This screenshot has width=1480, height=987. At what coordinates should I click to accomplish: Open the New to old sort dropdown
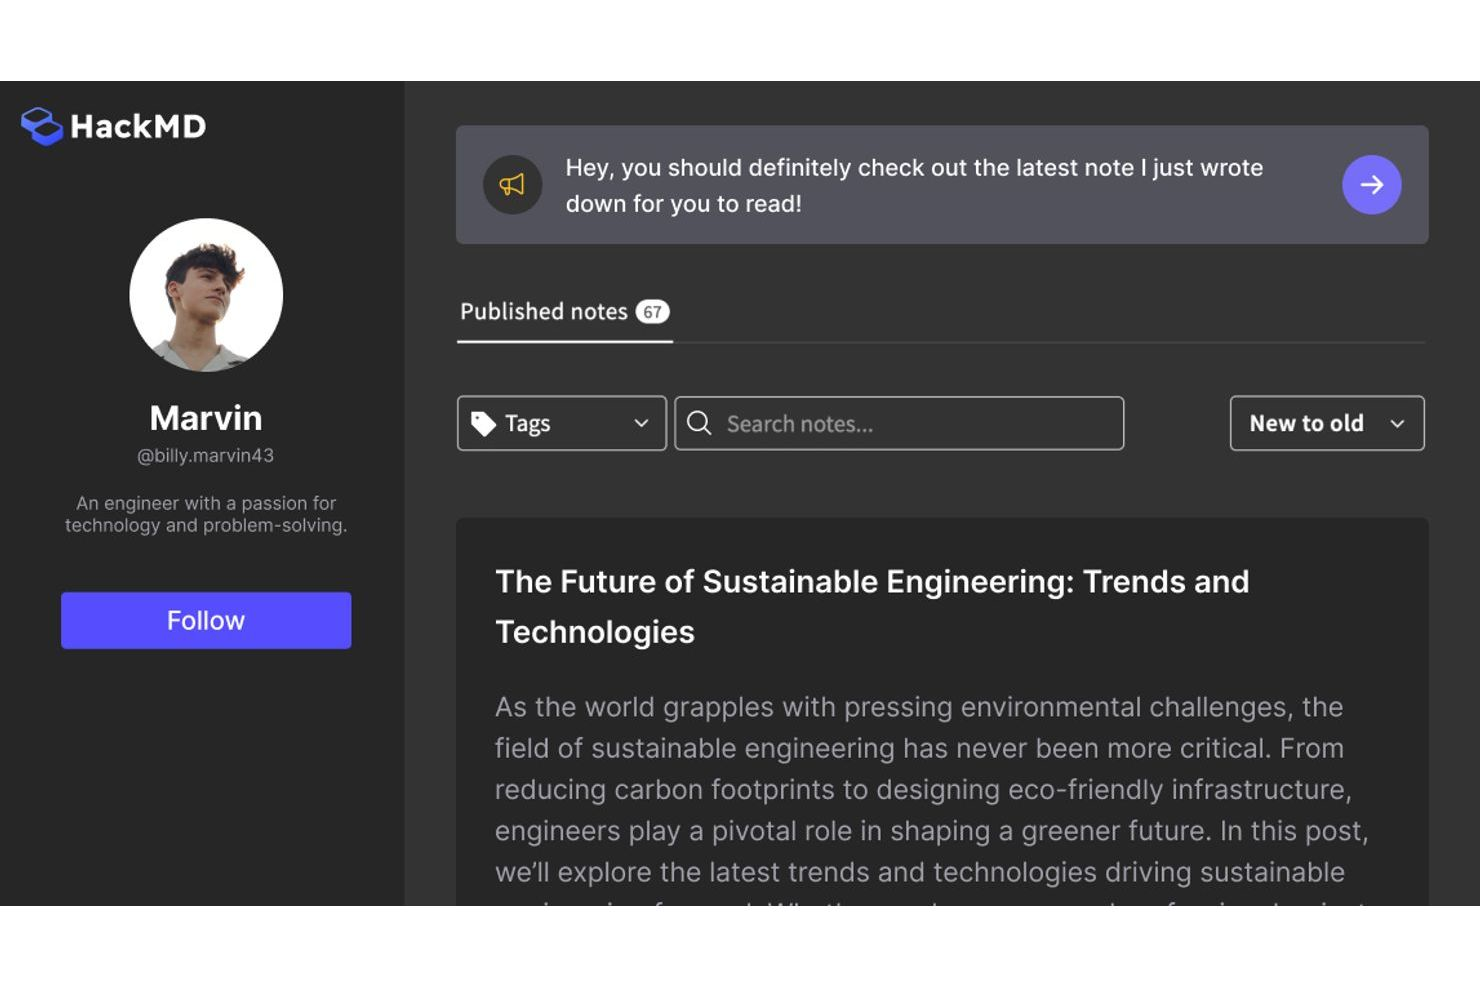click(x=1326, y=423)
